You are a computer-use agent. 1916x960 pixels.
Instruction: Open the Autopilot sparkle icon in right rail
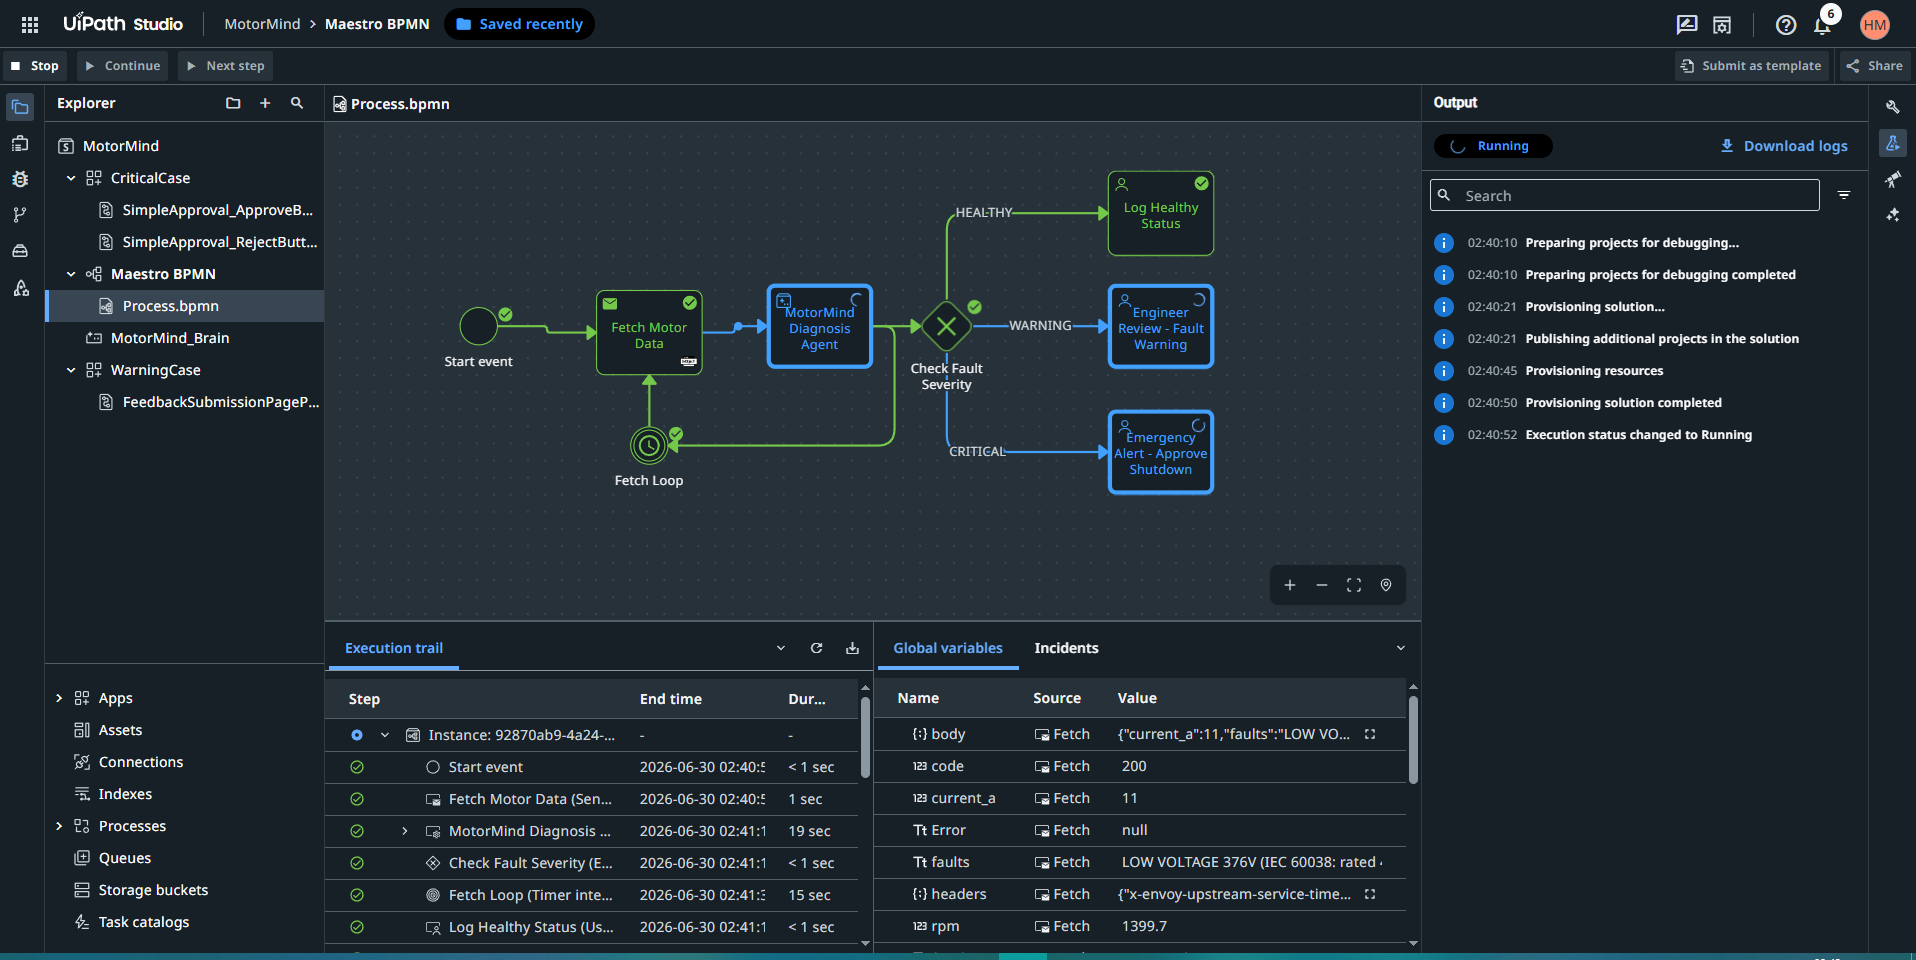[x=1892, y=215]
